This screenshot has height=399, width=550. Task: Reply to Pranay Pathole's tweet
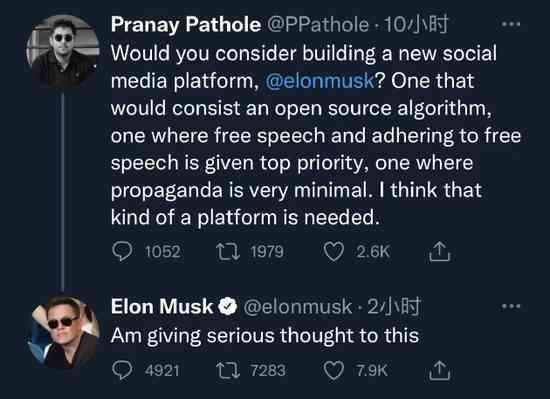pyautogui.click(x=122, y=251)
